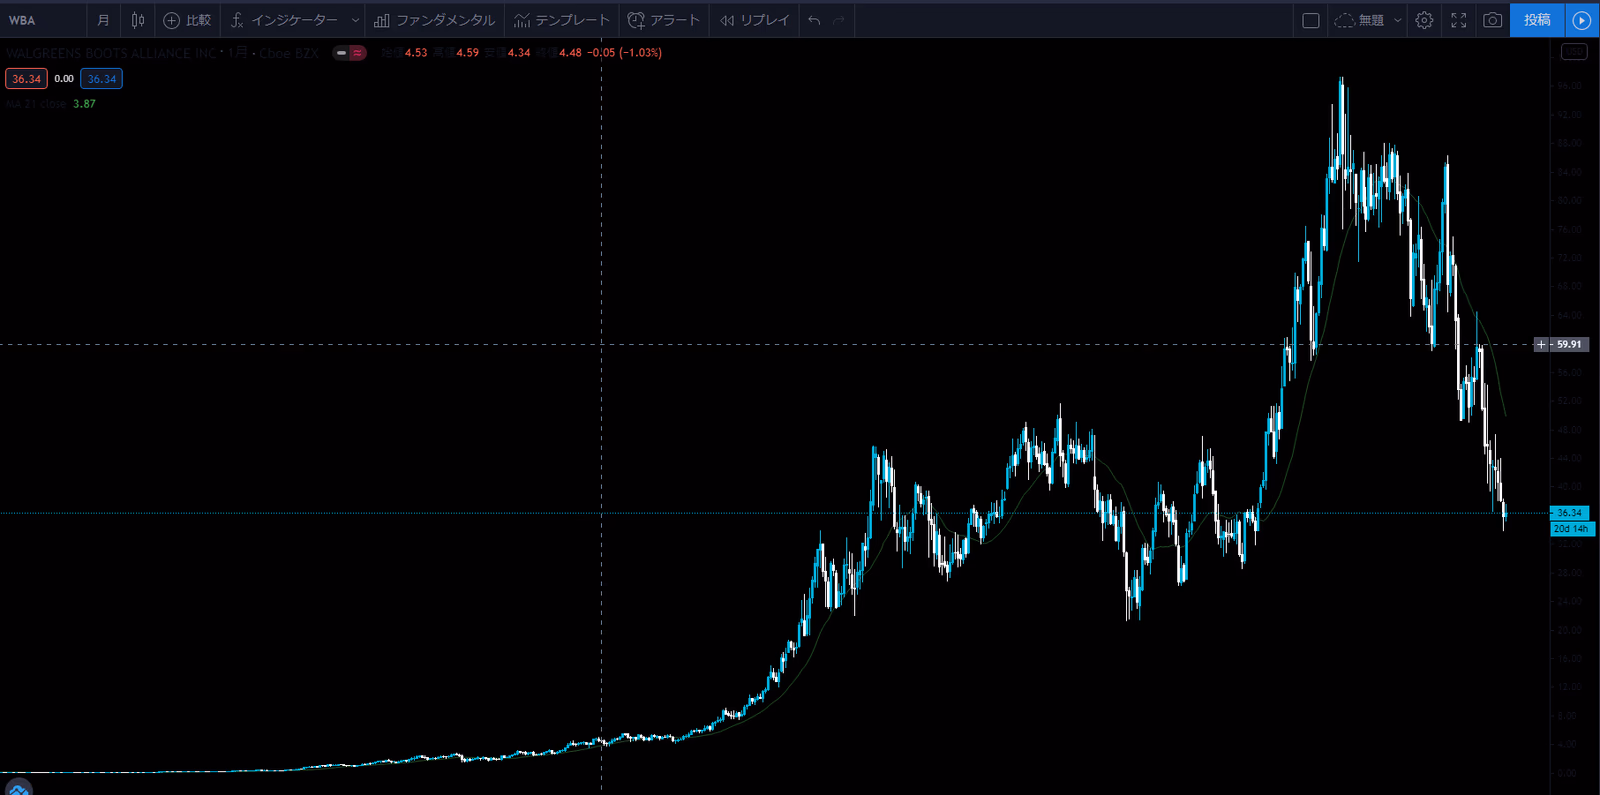Open the candlestick chart style selector
1600x795 pixels.
(x=138, y=20)
